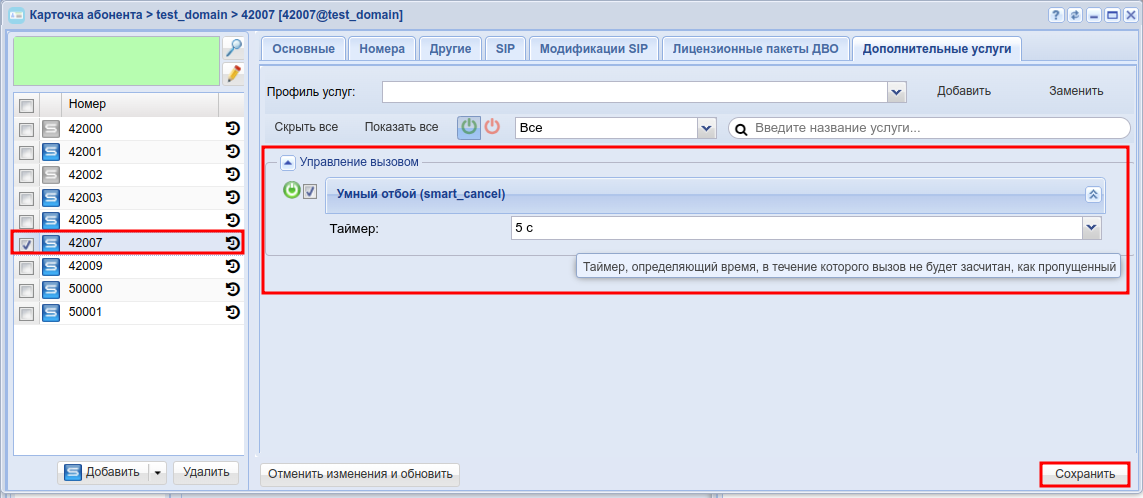
Task: Click SIP subscriber icon of 42003
Action: tap(51, 198)
